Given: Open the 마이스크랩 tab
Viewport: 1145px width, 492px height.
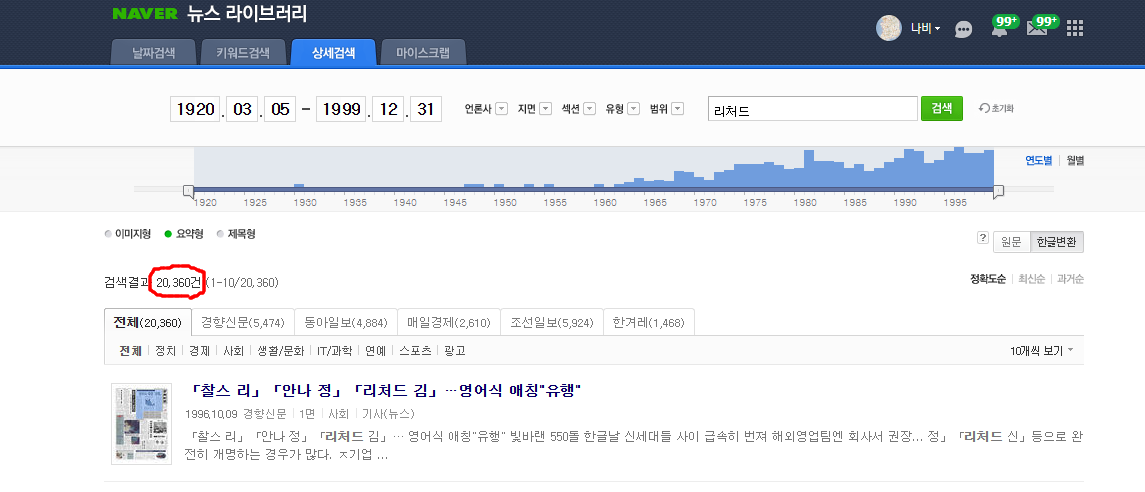Looking at the screenshot, I should click(x=423, y=53).
